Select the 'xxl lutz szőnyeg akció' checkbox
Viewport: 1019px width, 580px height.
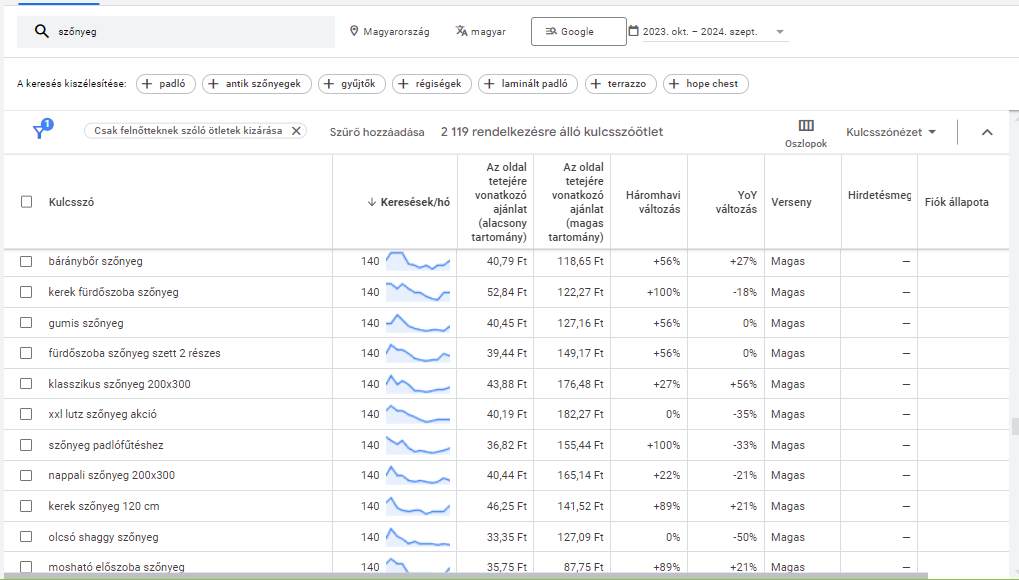tap(27, 414)
